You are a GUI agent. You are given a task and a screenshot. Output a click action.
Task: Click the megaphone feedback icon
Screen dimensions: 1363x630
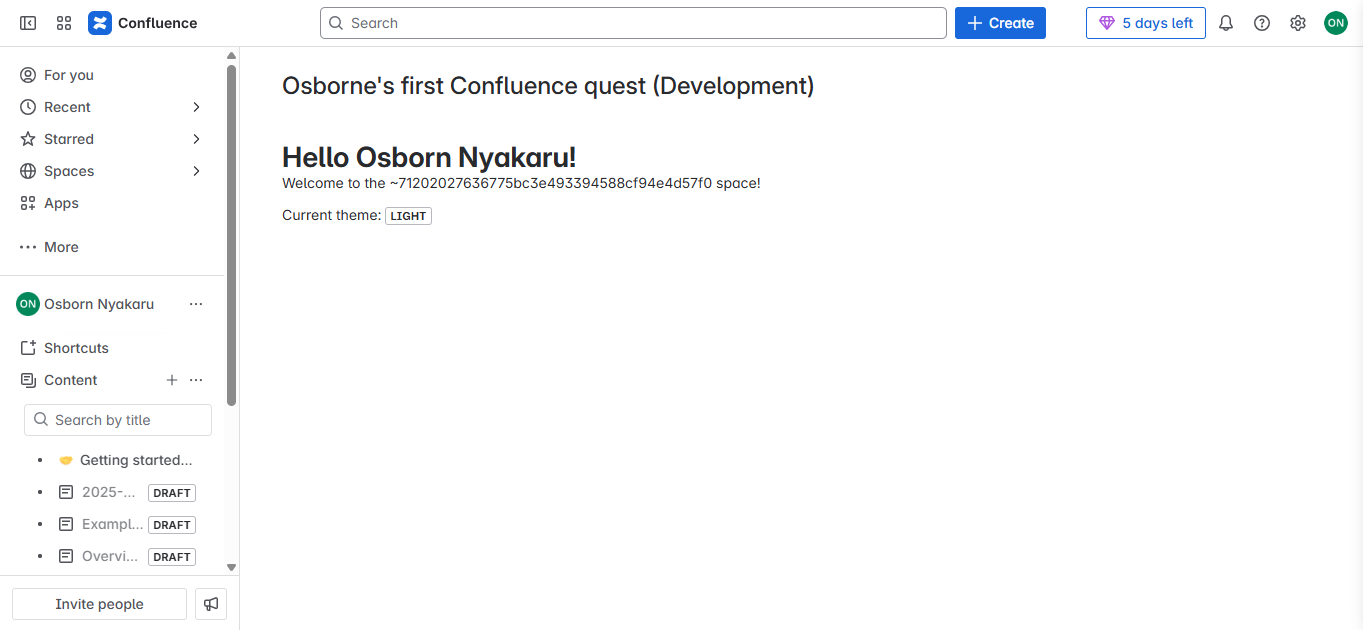point(211,604)
